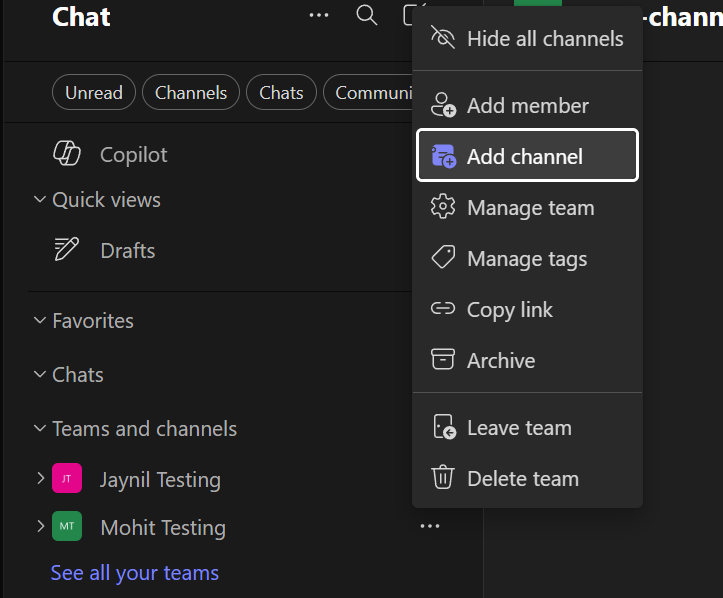Open See all your teams link

coord(135,573)
